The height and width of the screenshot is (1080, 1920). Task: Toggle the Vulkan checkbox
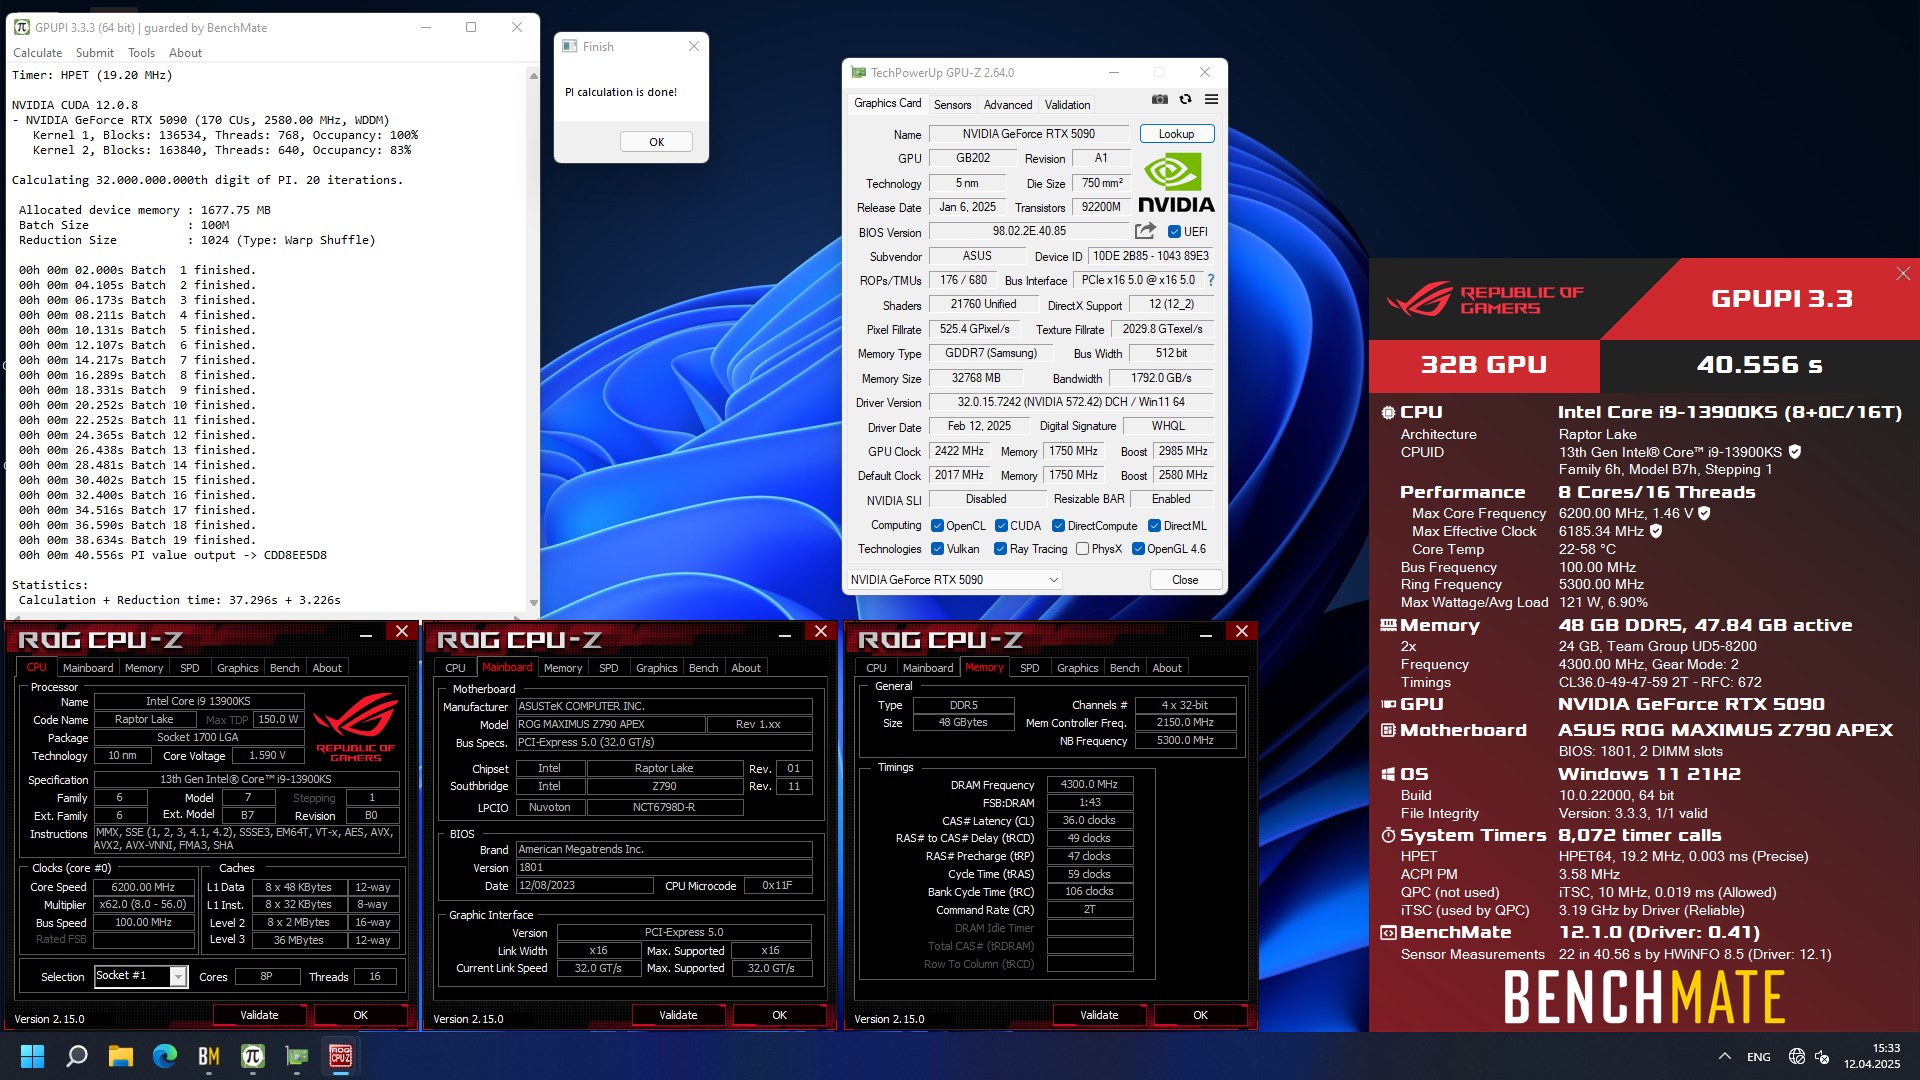click(937, 549)
